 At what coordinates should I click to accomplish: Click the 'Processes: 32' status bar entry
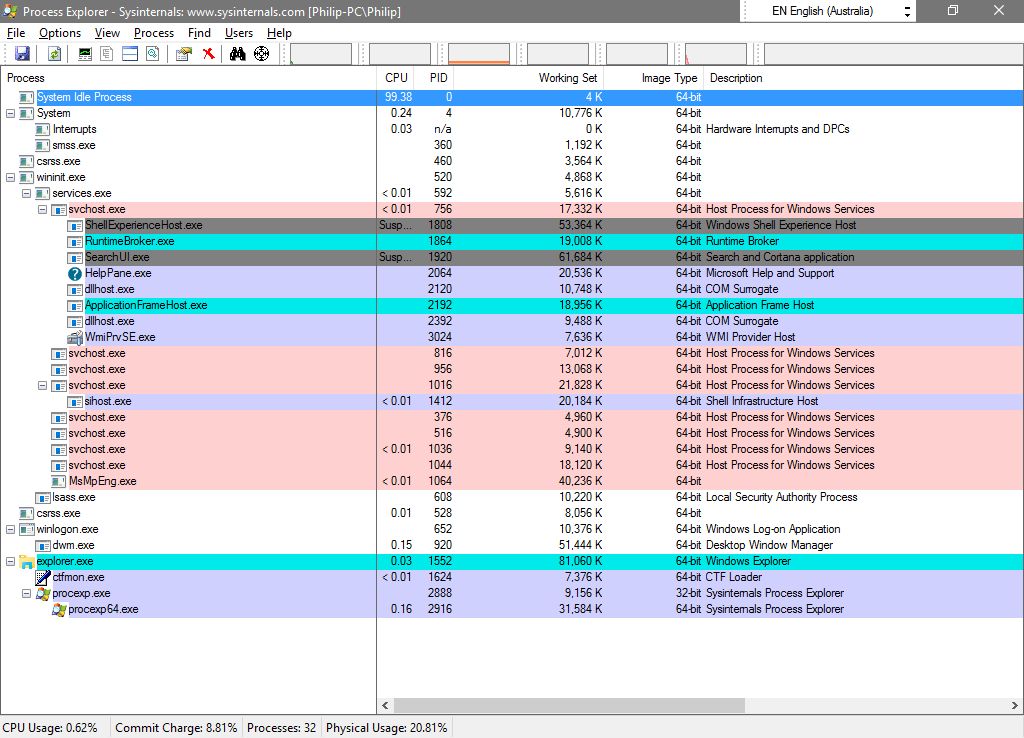point(281,728)
